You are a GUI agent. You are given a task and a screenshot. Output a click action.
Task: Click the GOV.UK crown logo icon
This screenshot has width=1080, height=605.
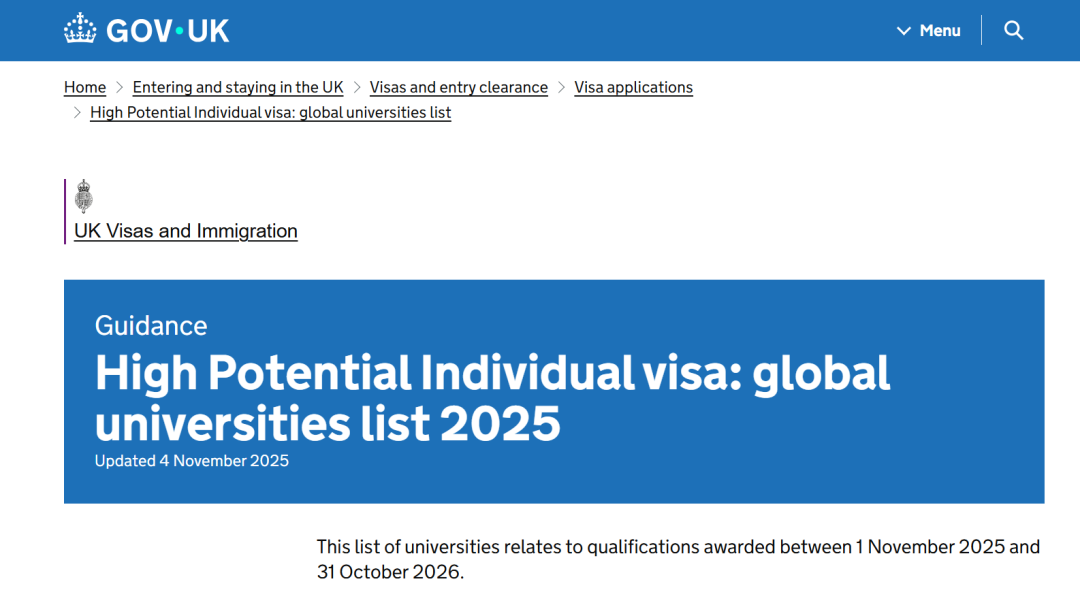pyautogui.click(x=80, y=29)
